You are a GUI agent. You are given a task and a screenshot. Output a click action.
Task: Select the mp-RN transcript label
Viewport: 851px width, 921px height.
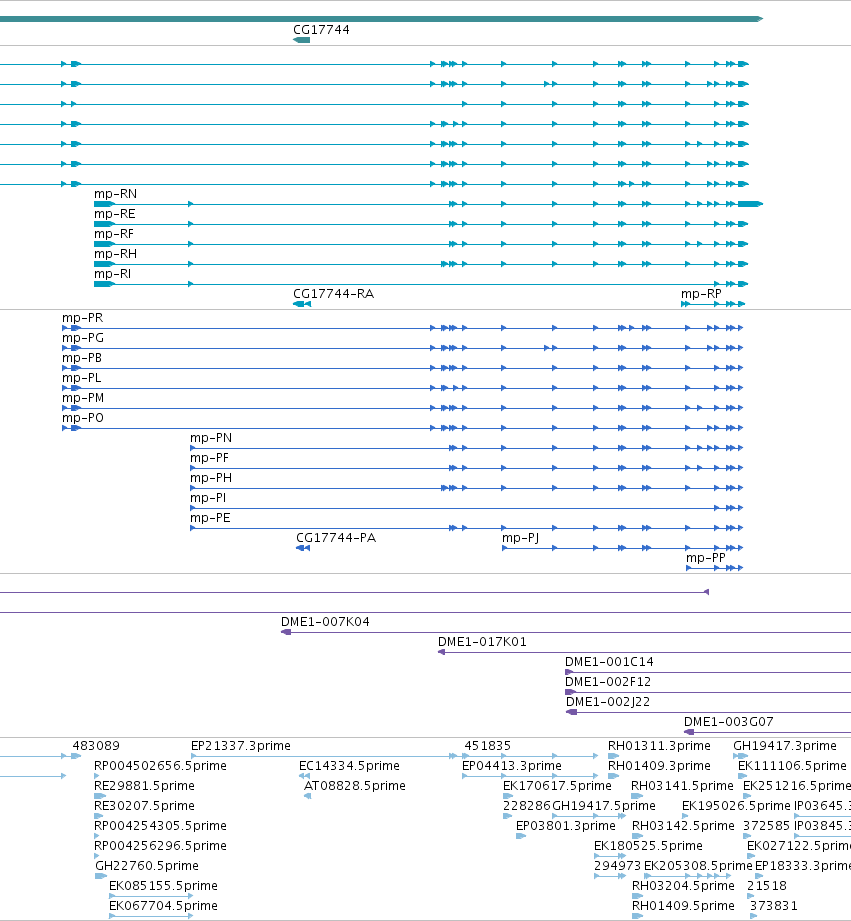(x=115, y=194)
